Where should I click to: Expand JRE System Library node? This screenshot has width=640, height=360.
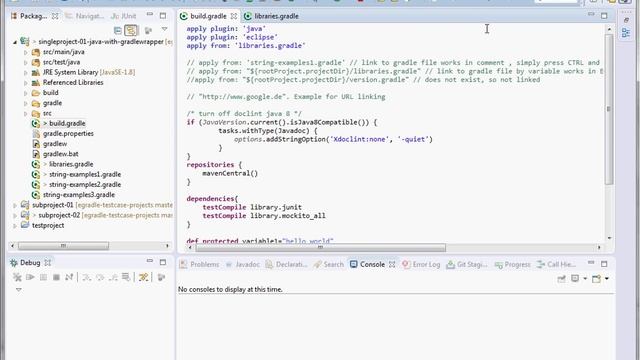click(25, 73)
